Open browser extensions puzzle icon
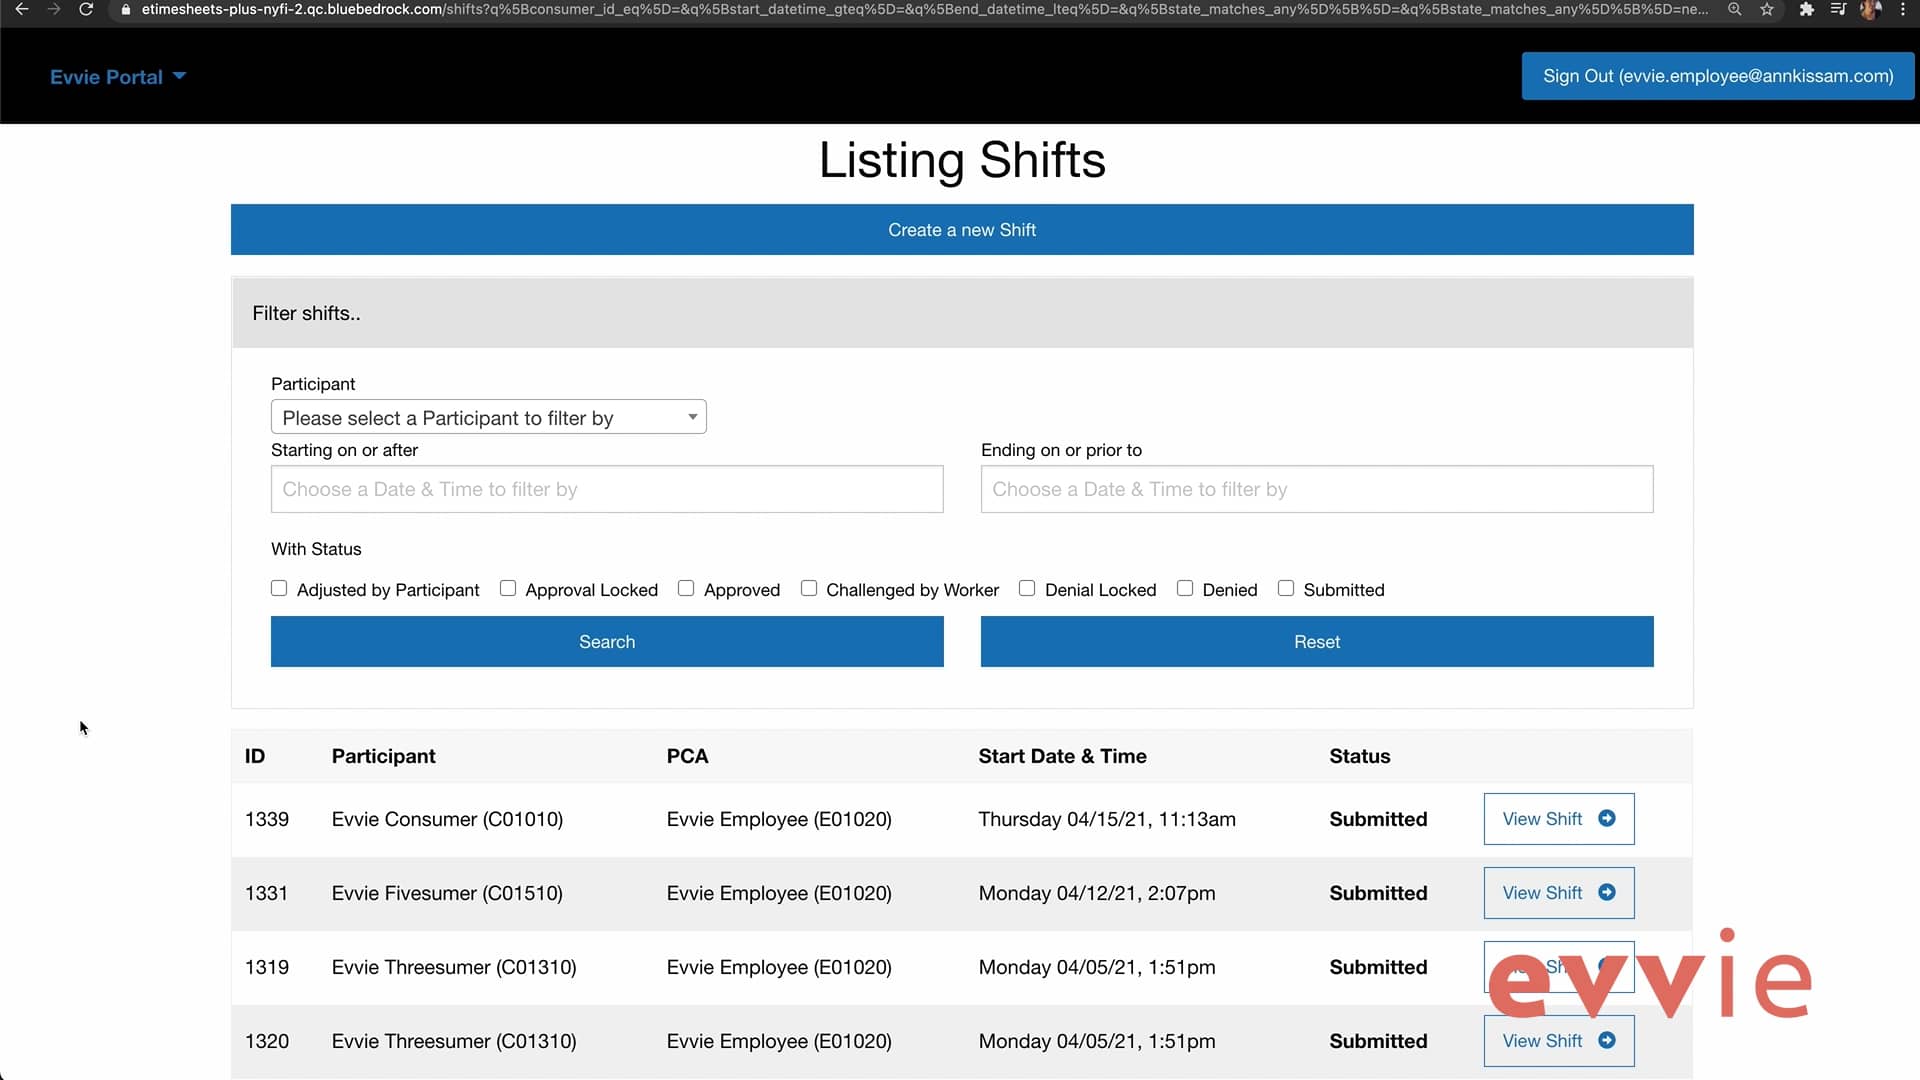This screenshot has width=1920, height=1080. [1806, 9]
